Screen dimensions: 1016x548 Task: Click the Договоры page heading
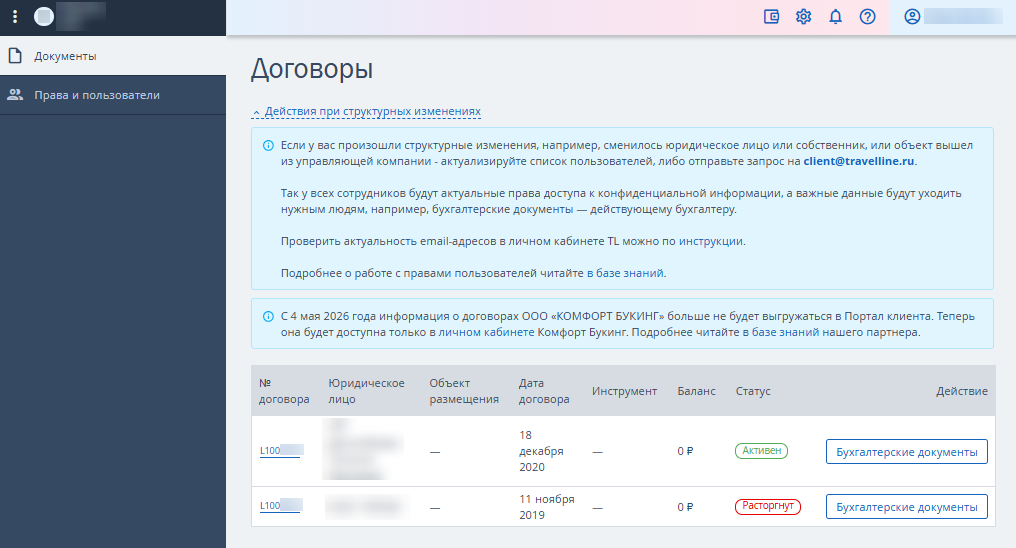[312, 69]
